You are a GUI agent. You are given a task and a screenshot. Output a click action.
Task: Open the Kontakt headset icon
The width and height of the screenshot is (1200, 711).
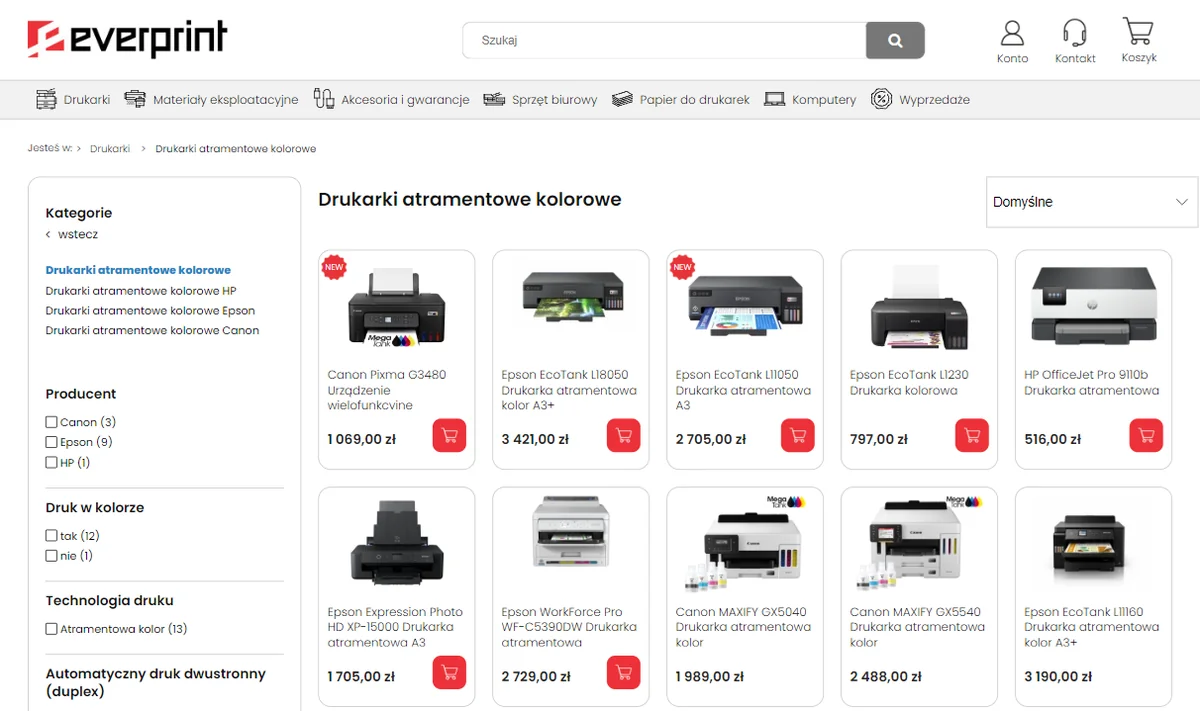[1075, 33]
